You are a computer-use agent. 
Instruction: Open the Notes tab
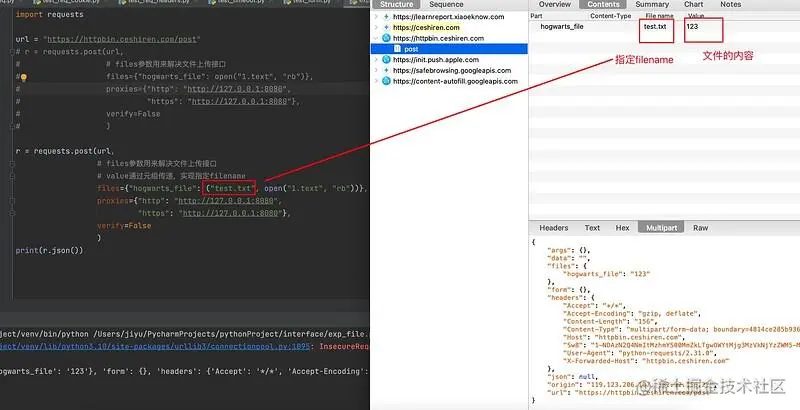pos(731,4)
